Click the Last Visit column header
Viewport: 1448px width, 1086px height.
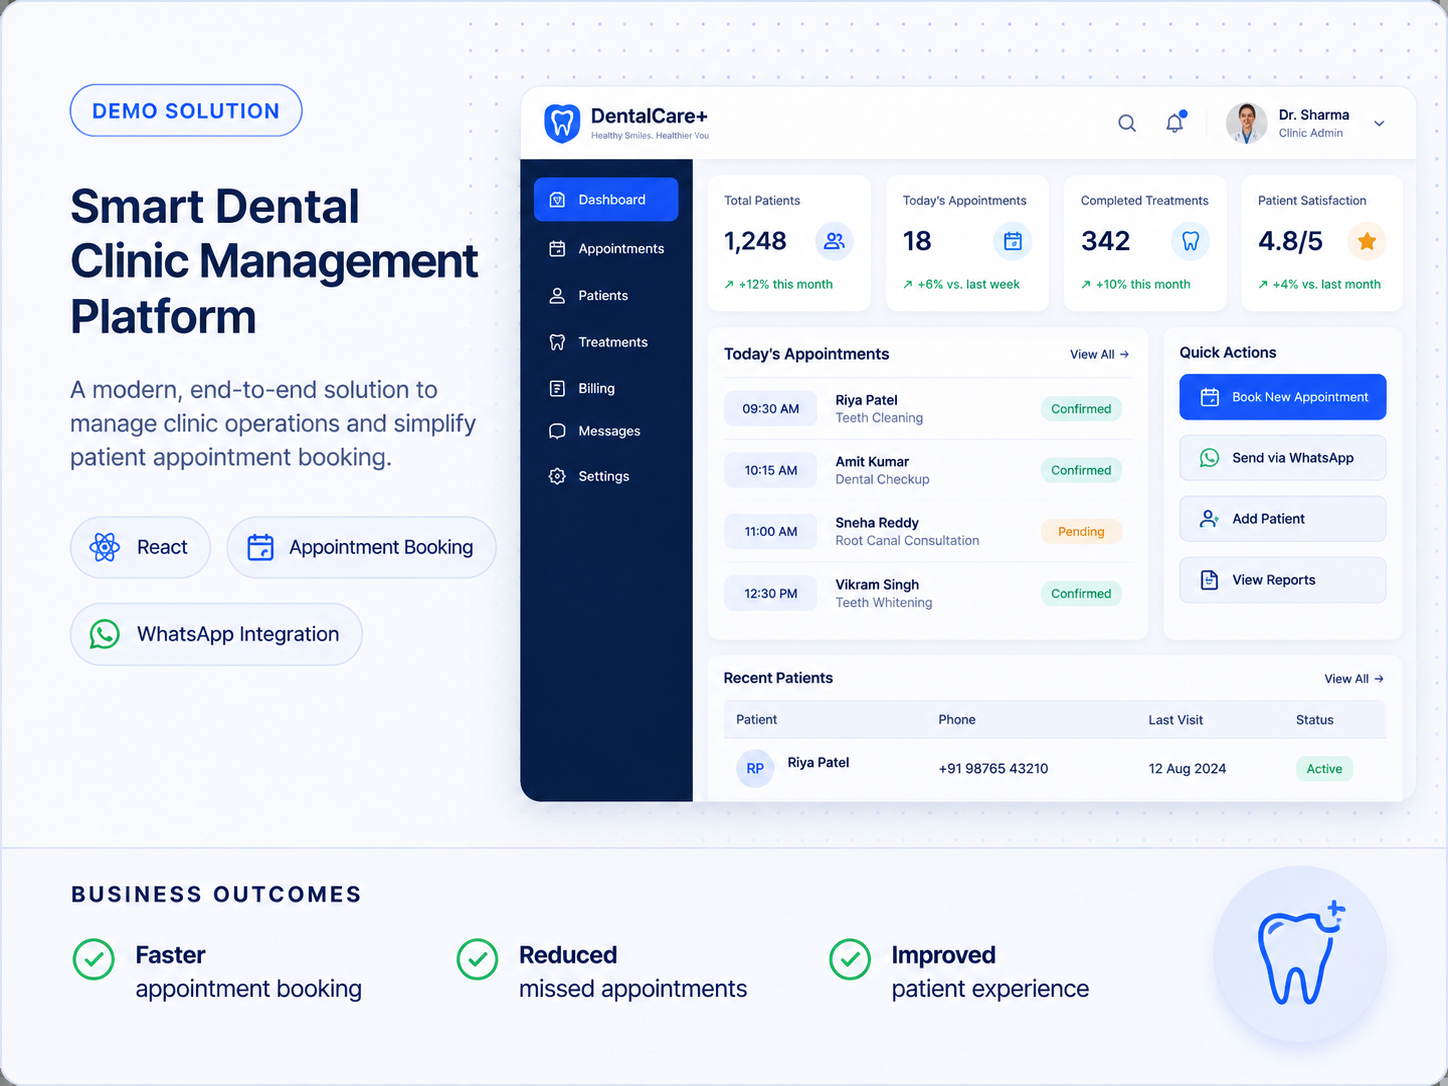[1176, 720]
